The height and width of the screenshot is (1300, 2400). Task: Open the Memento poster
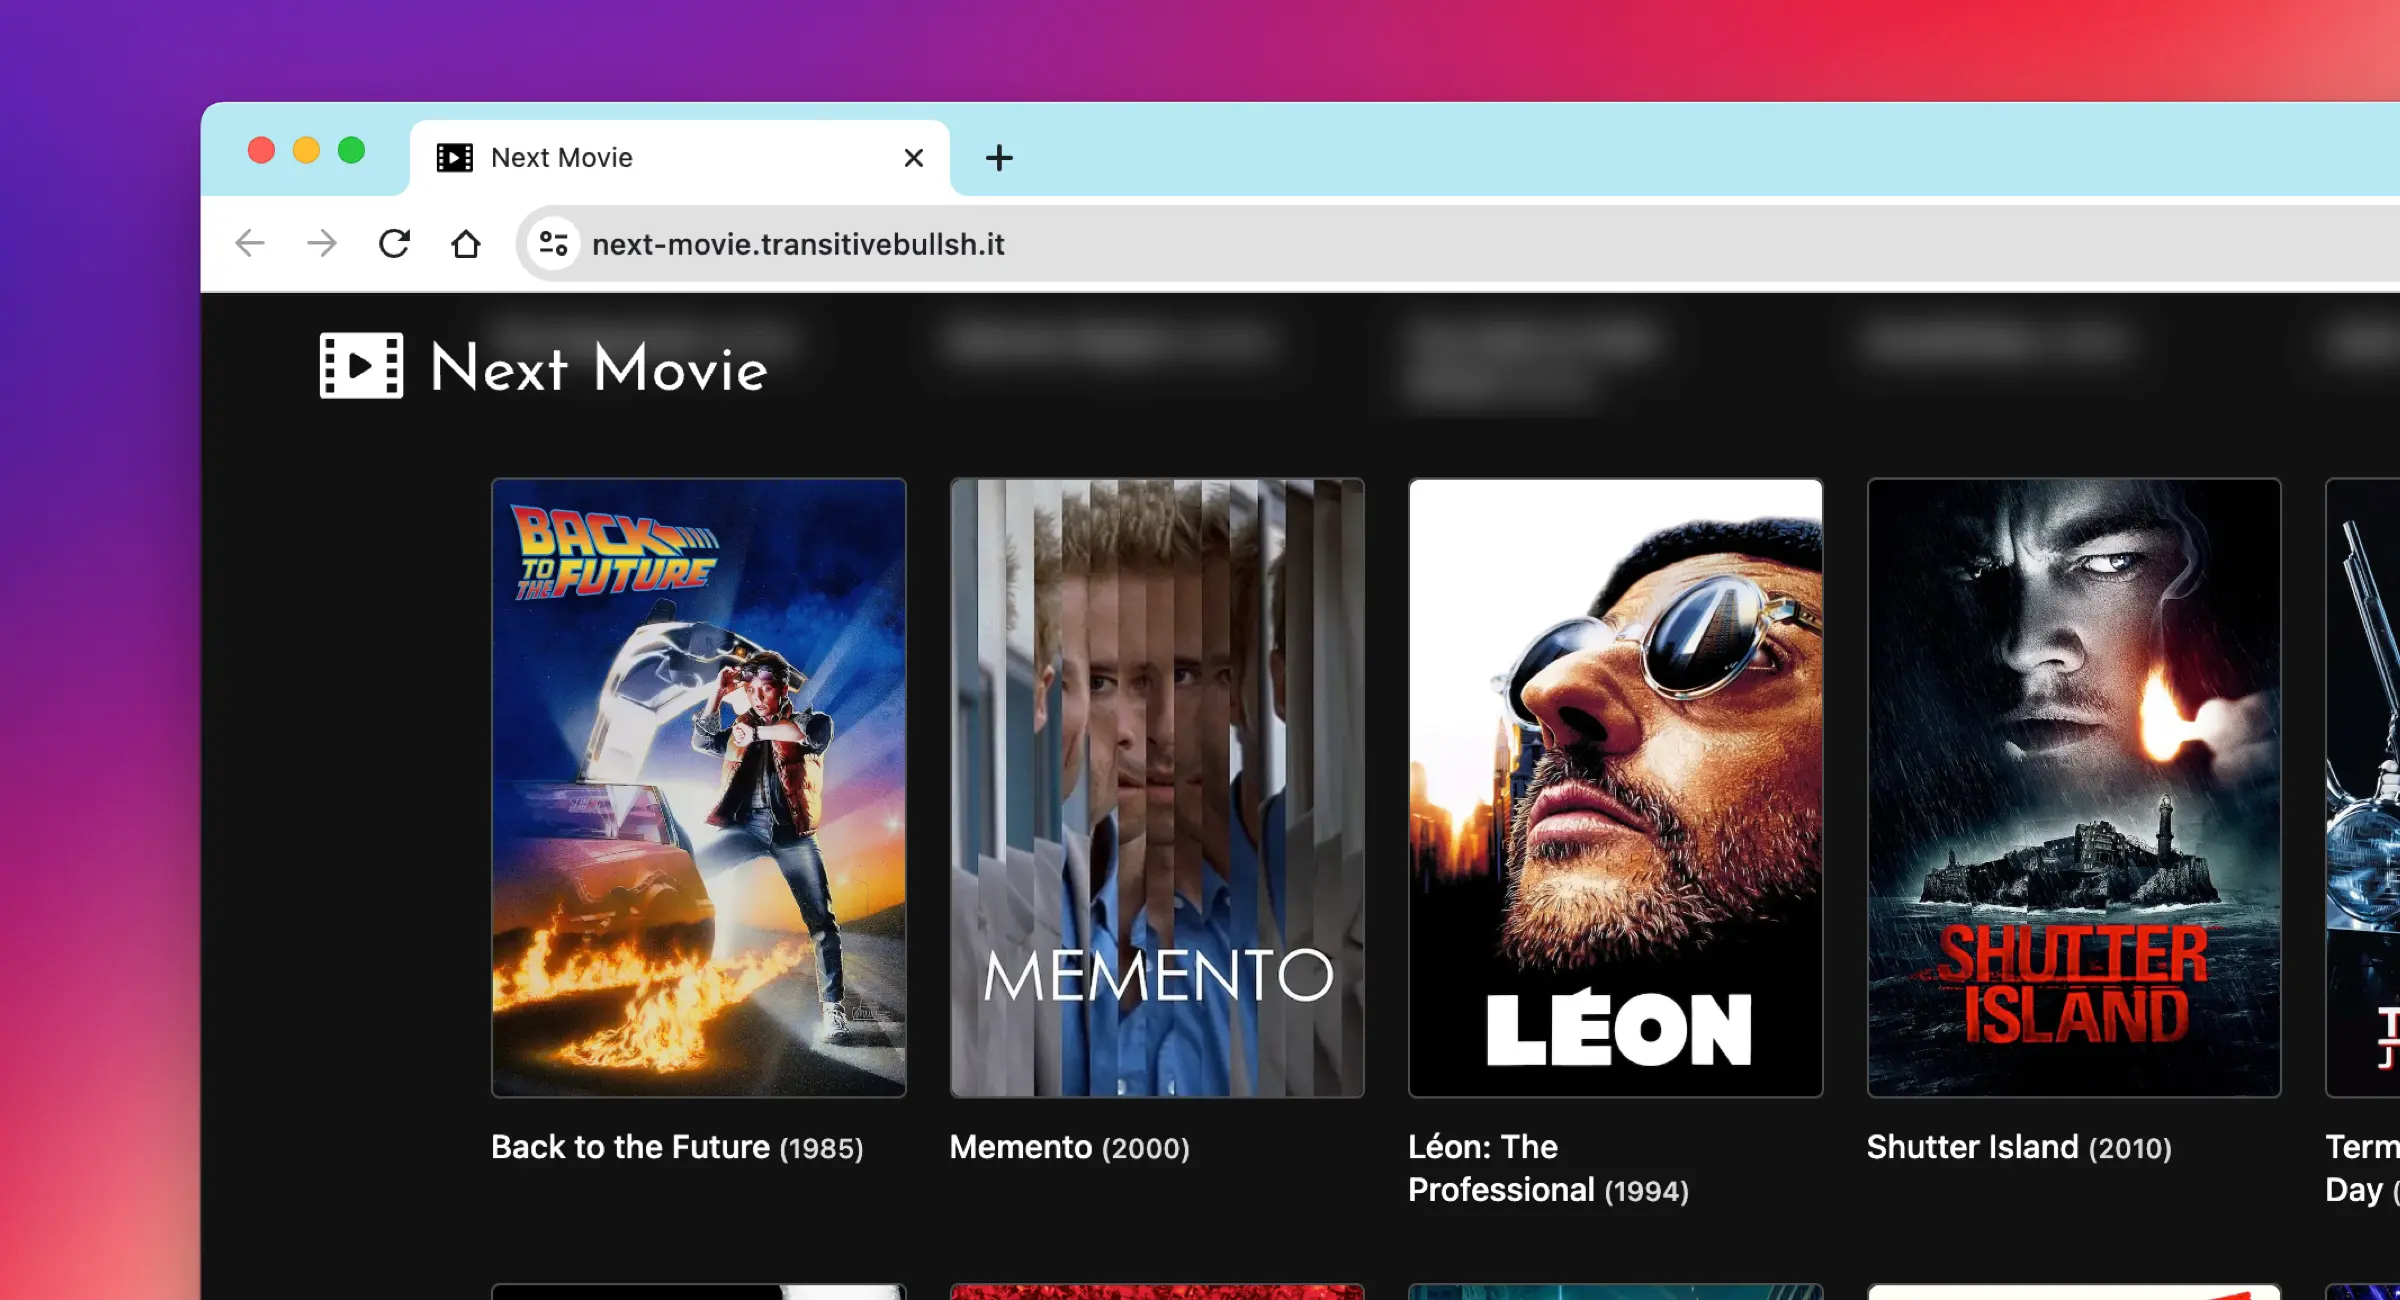click(x=1157, y=788)
